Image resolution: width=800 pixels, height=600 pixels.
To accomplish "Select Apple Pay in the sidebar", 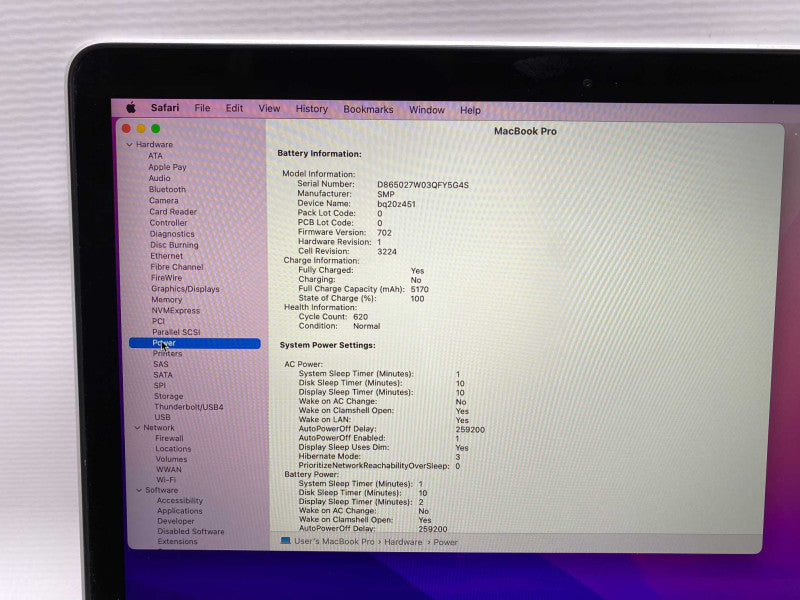I will [x=167, y=167].
